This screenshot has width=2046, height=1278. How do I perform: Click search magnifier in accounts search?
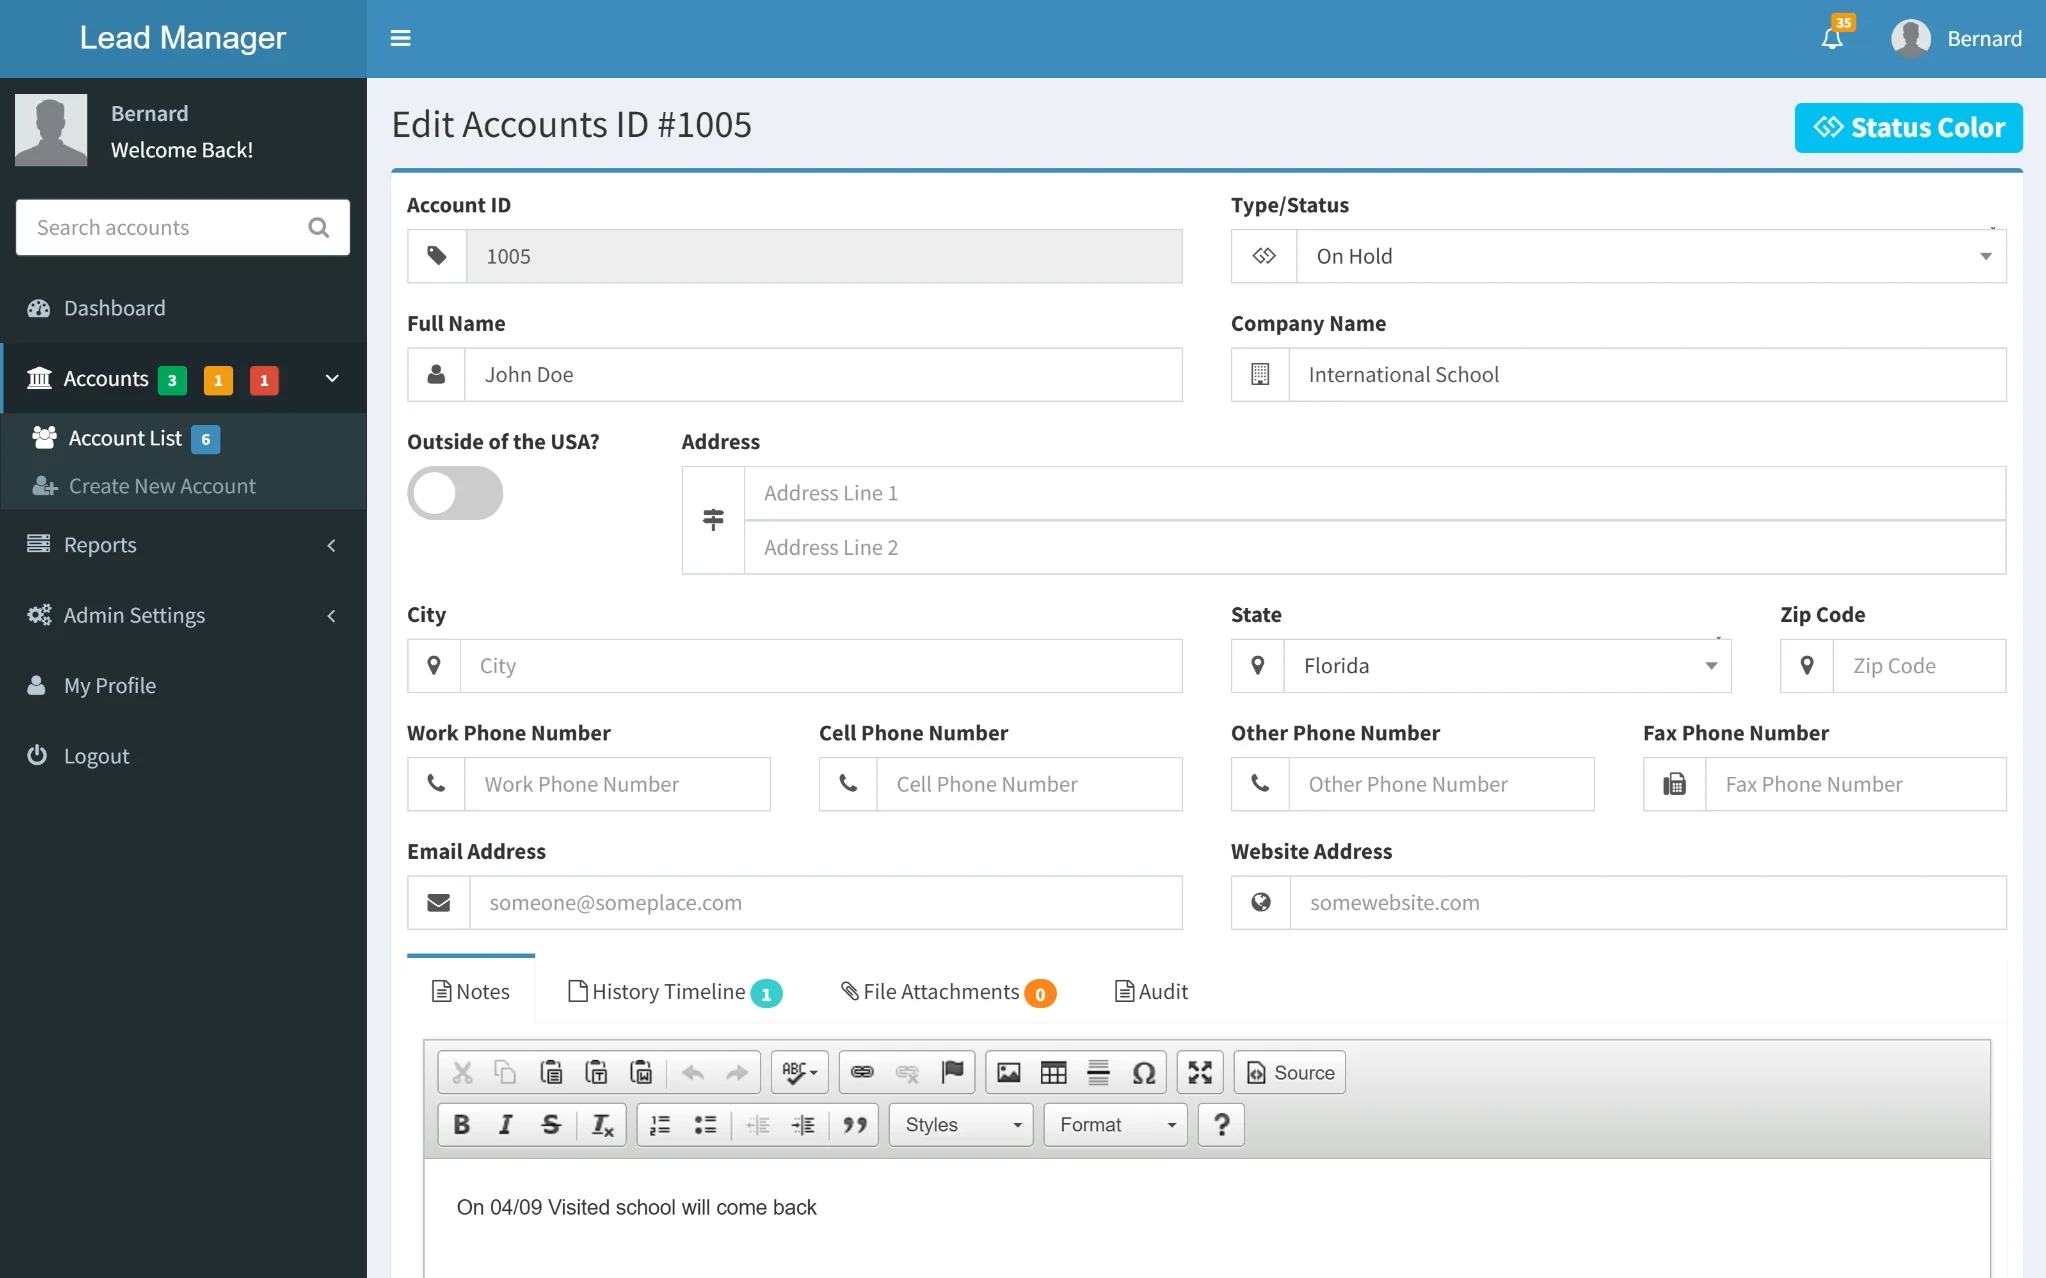coord(319,227)
